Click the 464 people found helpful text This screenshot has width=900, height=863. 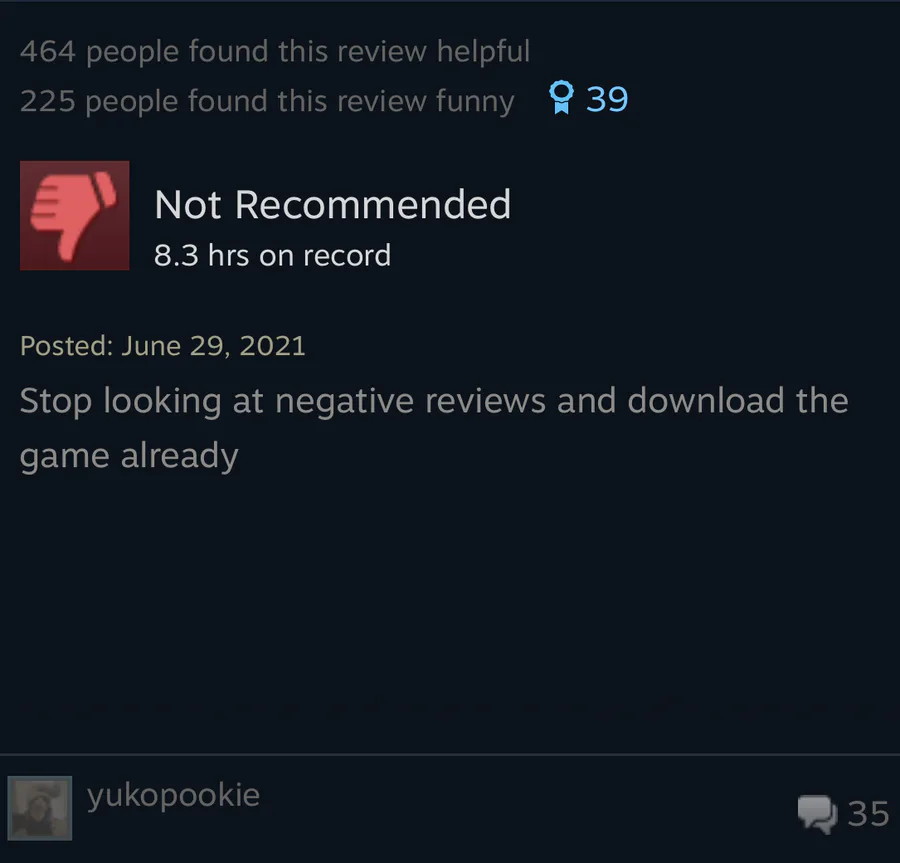(275, 51)
